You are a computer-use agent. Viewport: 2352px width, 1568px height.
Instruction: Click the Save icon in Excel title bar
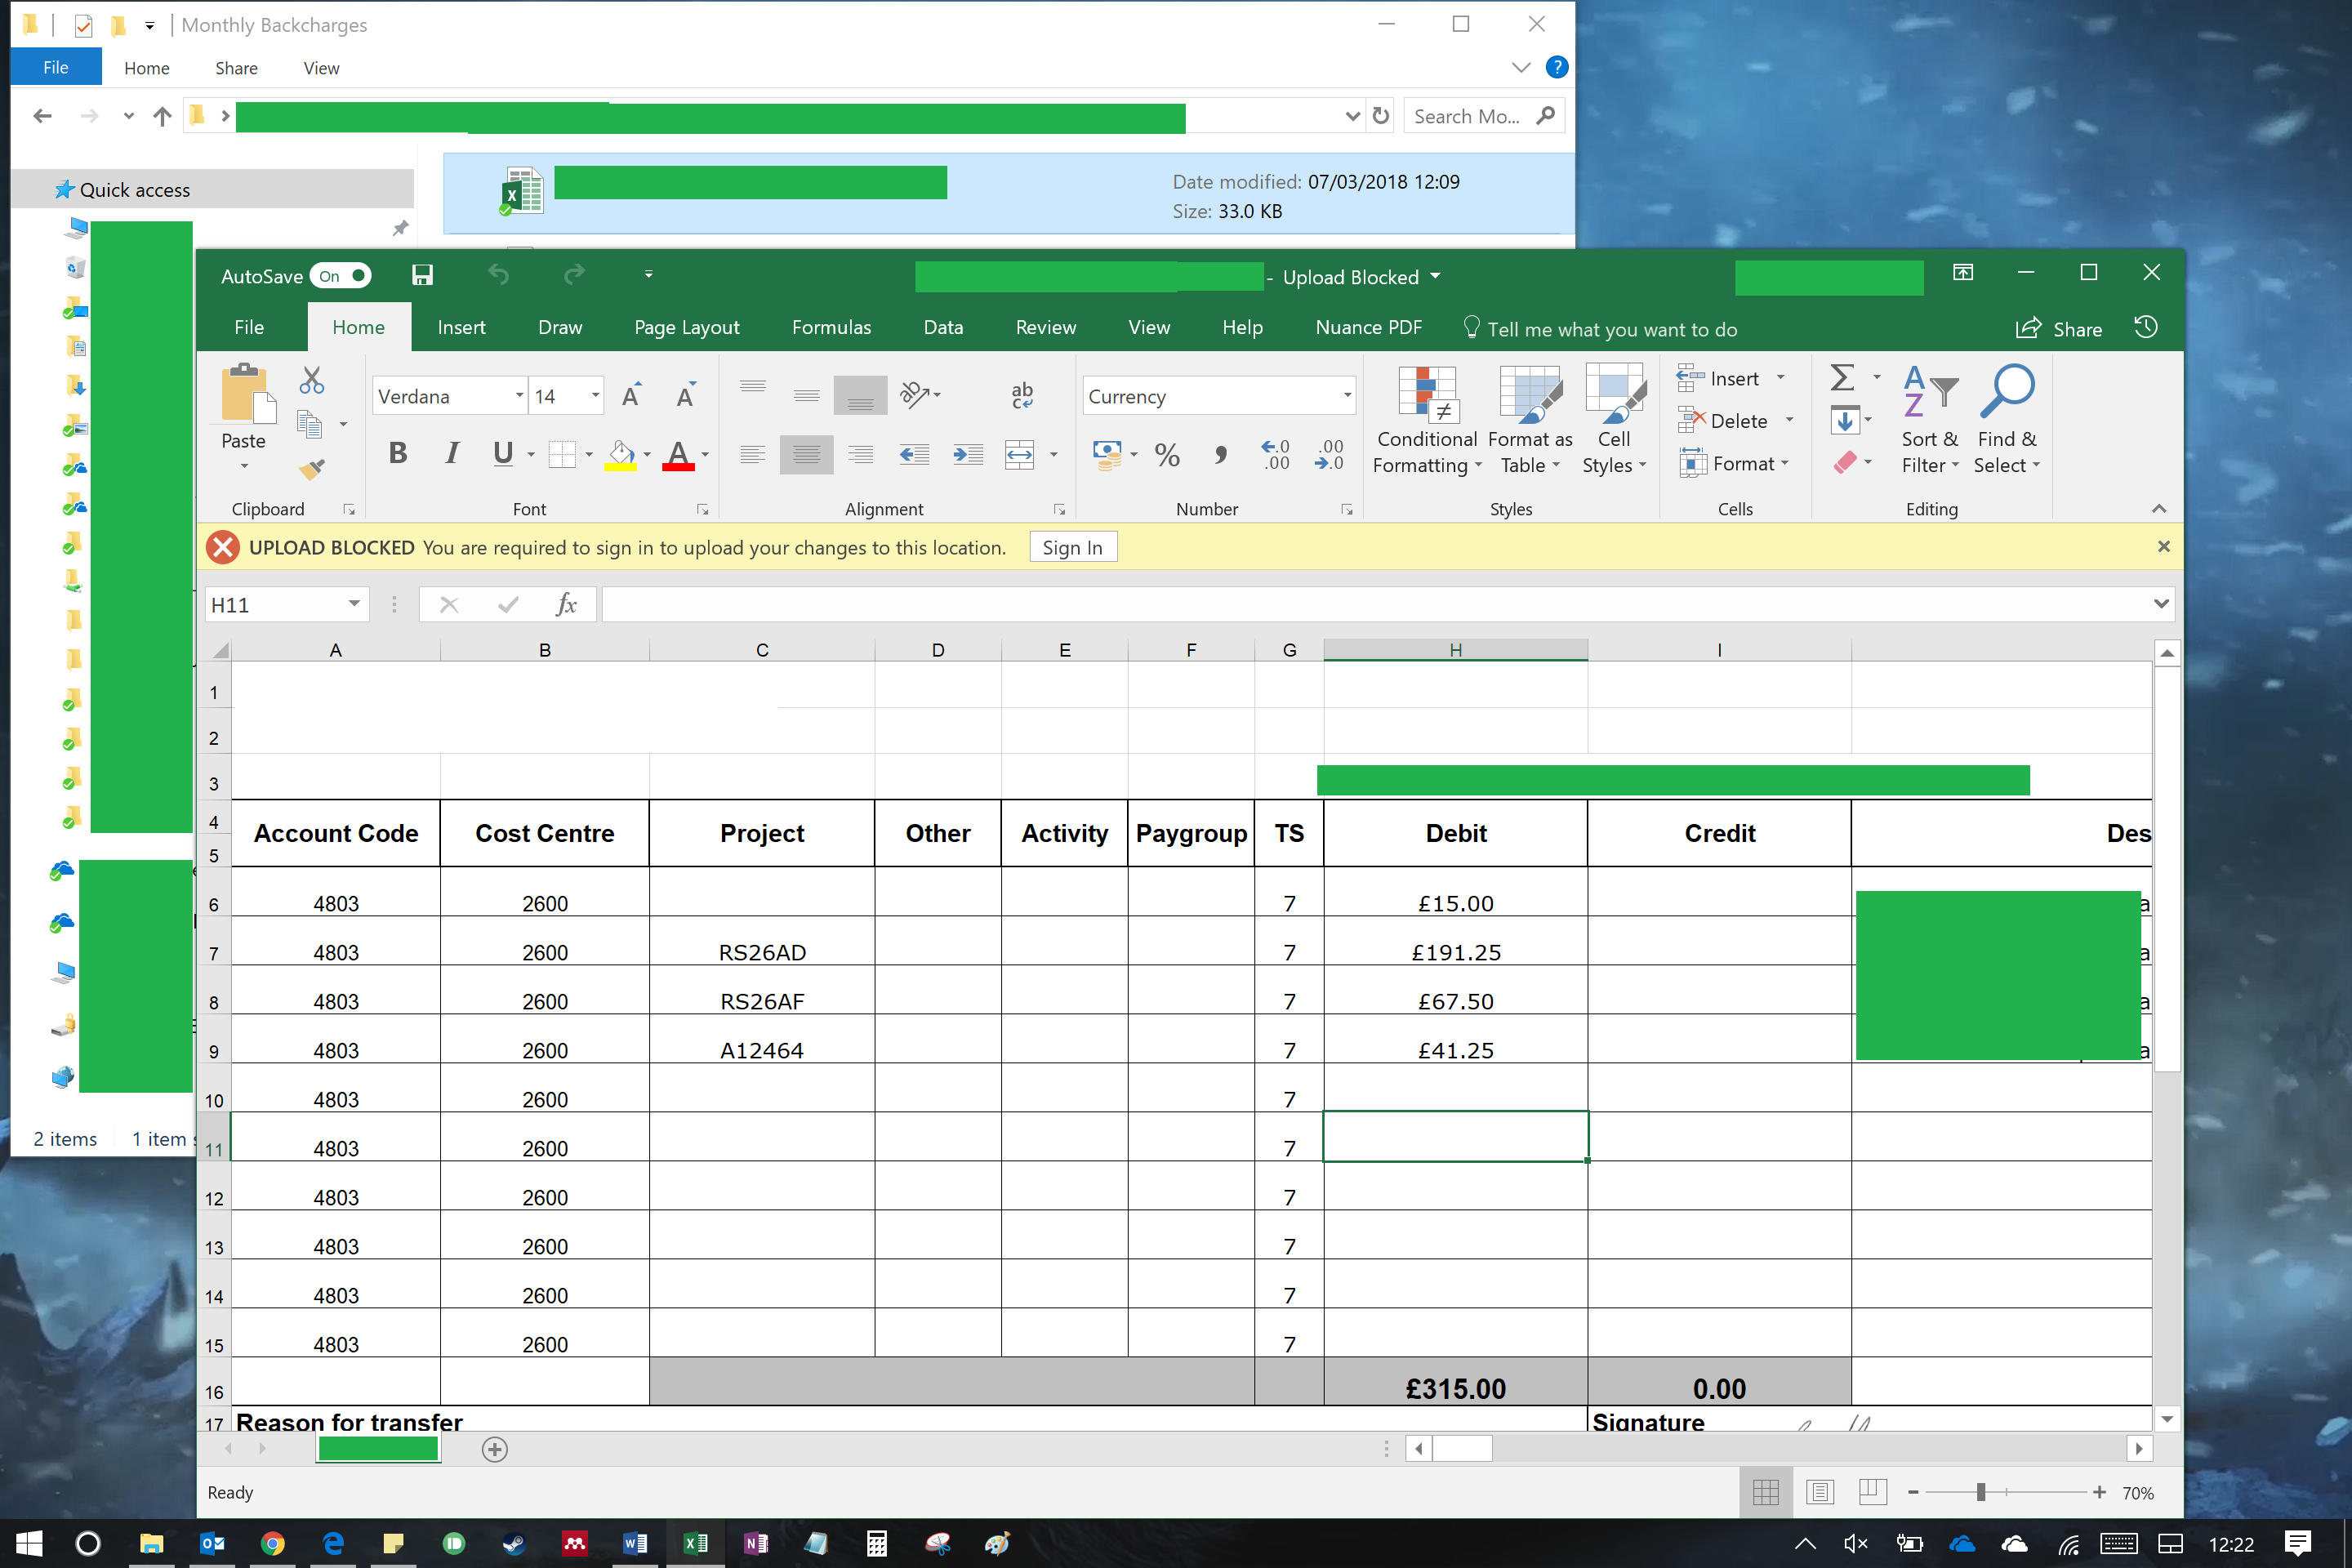422,275
